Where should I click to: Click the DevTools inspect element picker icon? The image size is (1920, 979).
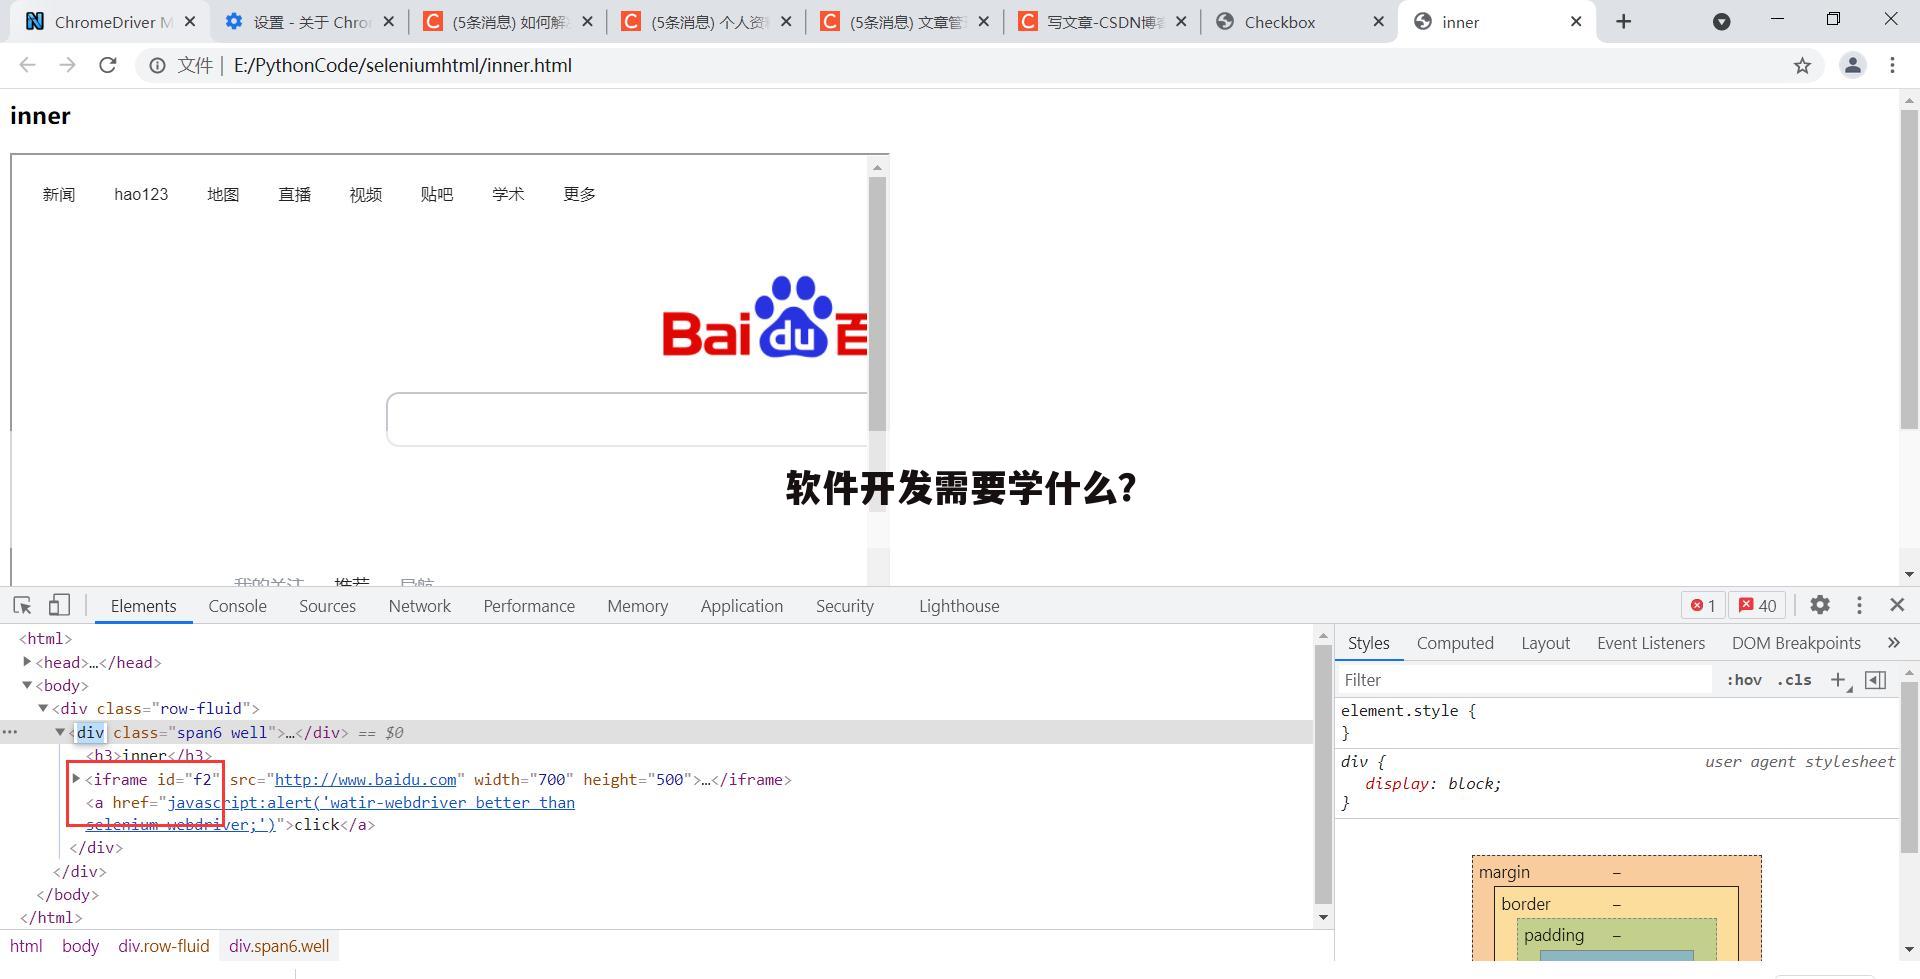coord(22,605)
